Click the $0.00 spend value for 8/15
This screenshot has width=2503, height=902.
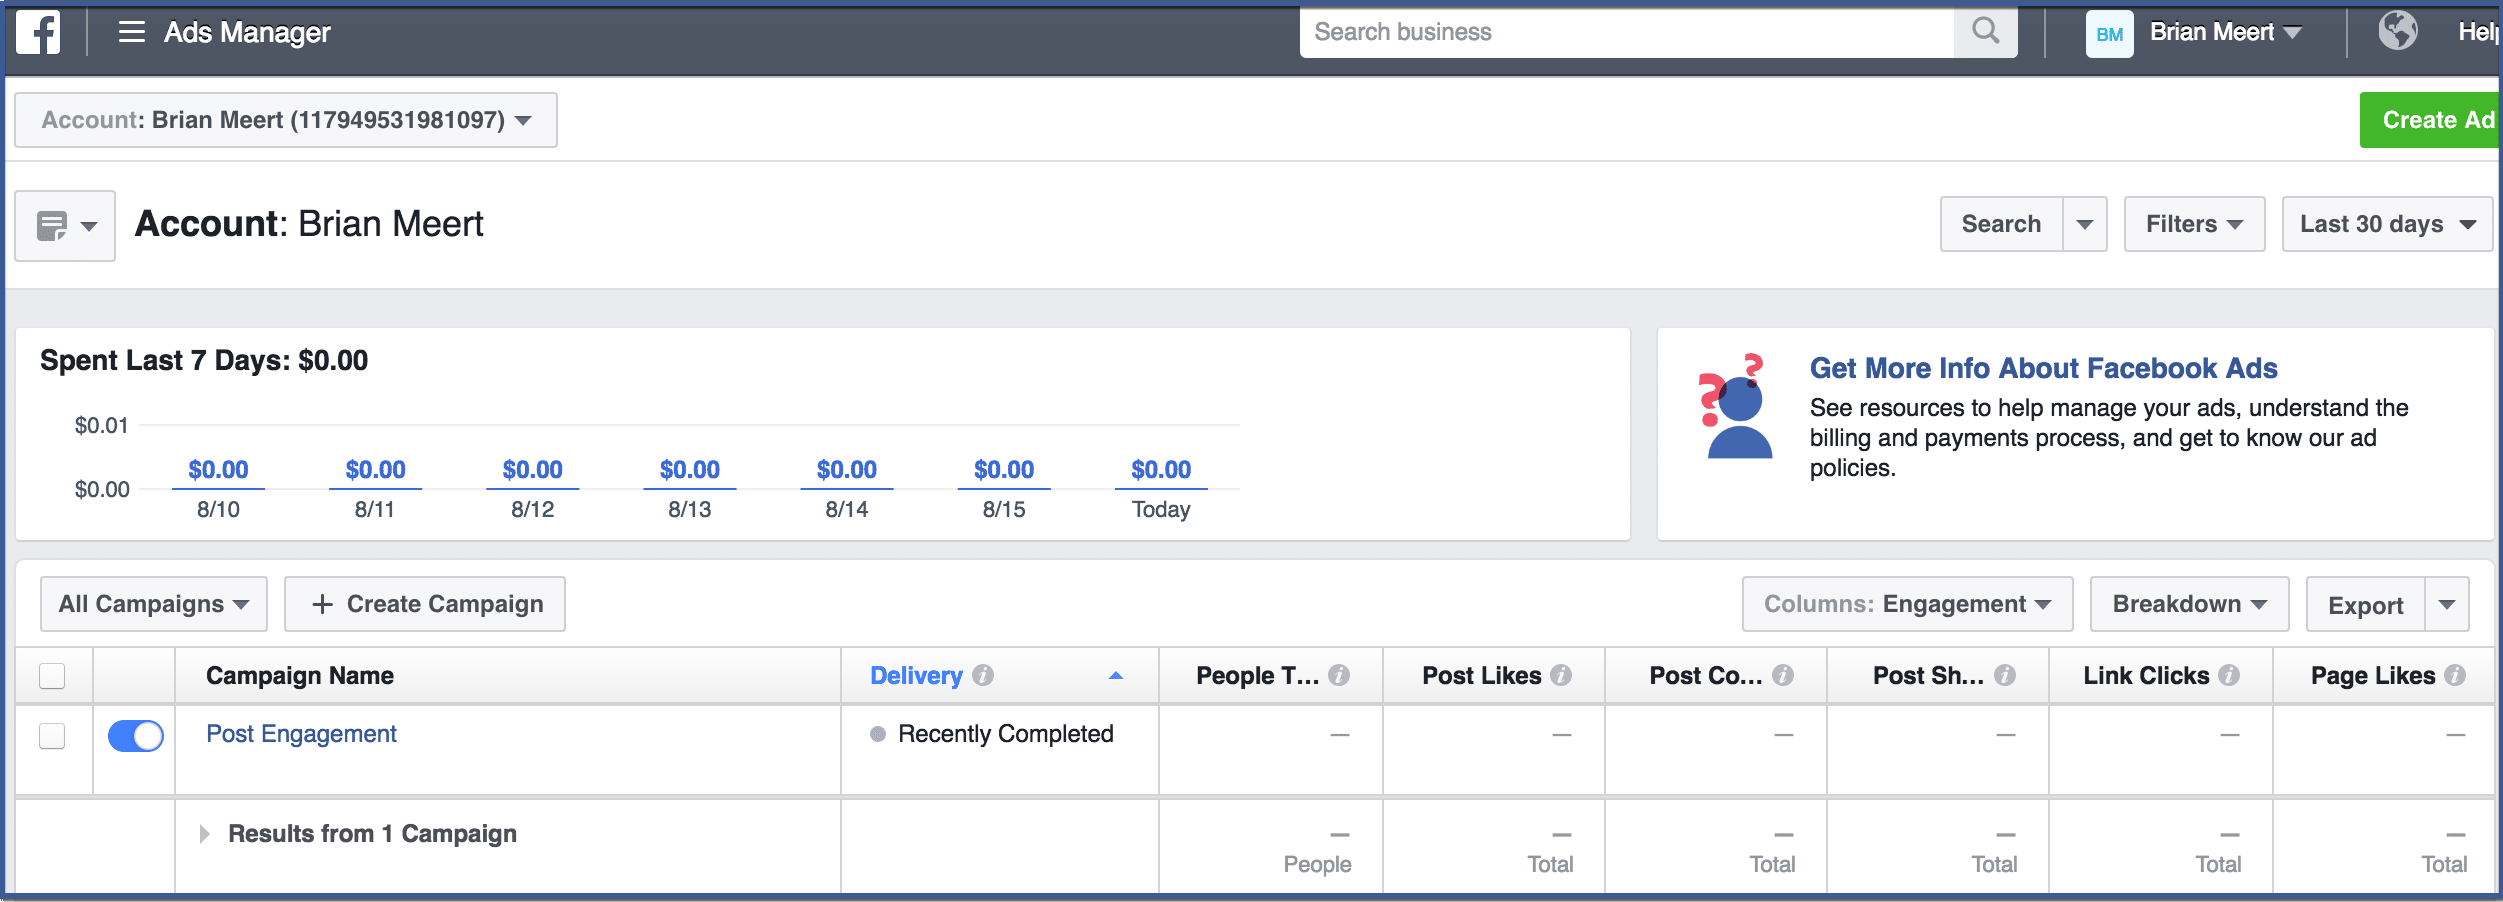coord(1004,470)
